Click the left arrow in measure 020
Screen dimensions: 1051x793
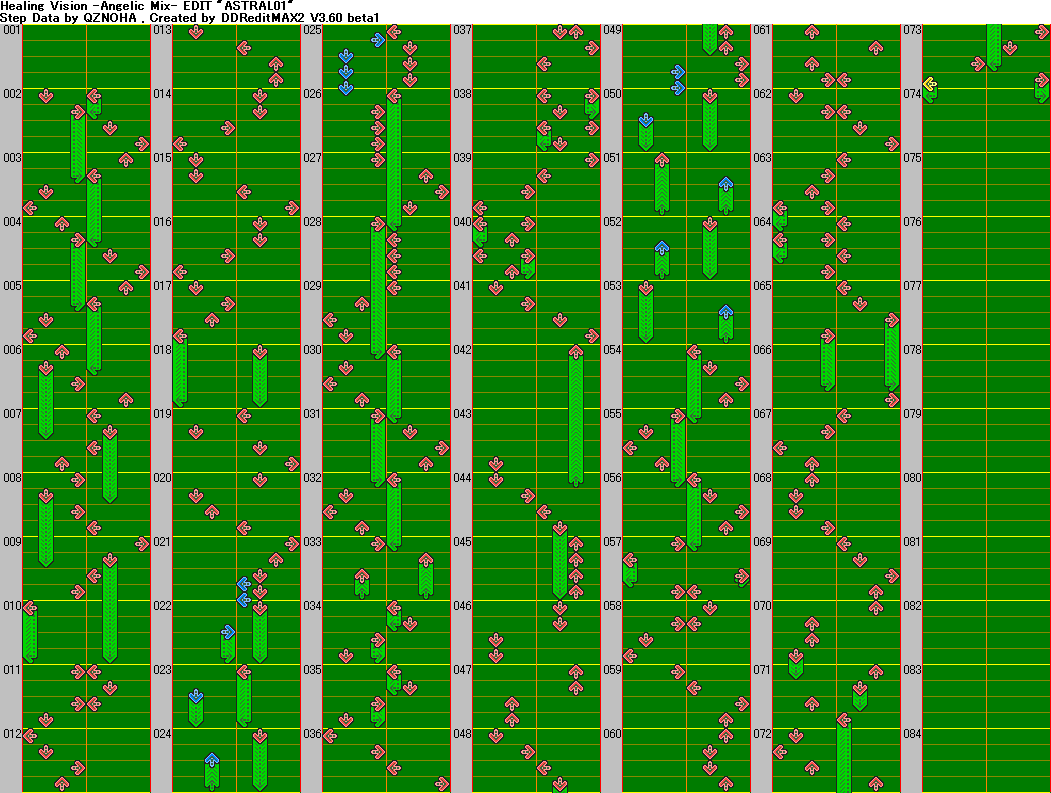tap(244, 528)
